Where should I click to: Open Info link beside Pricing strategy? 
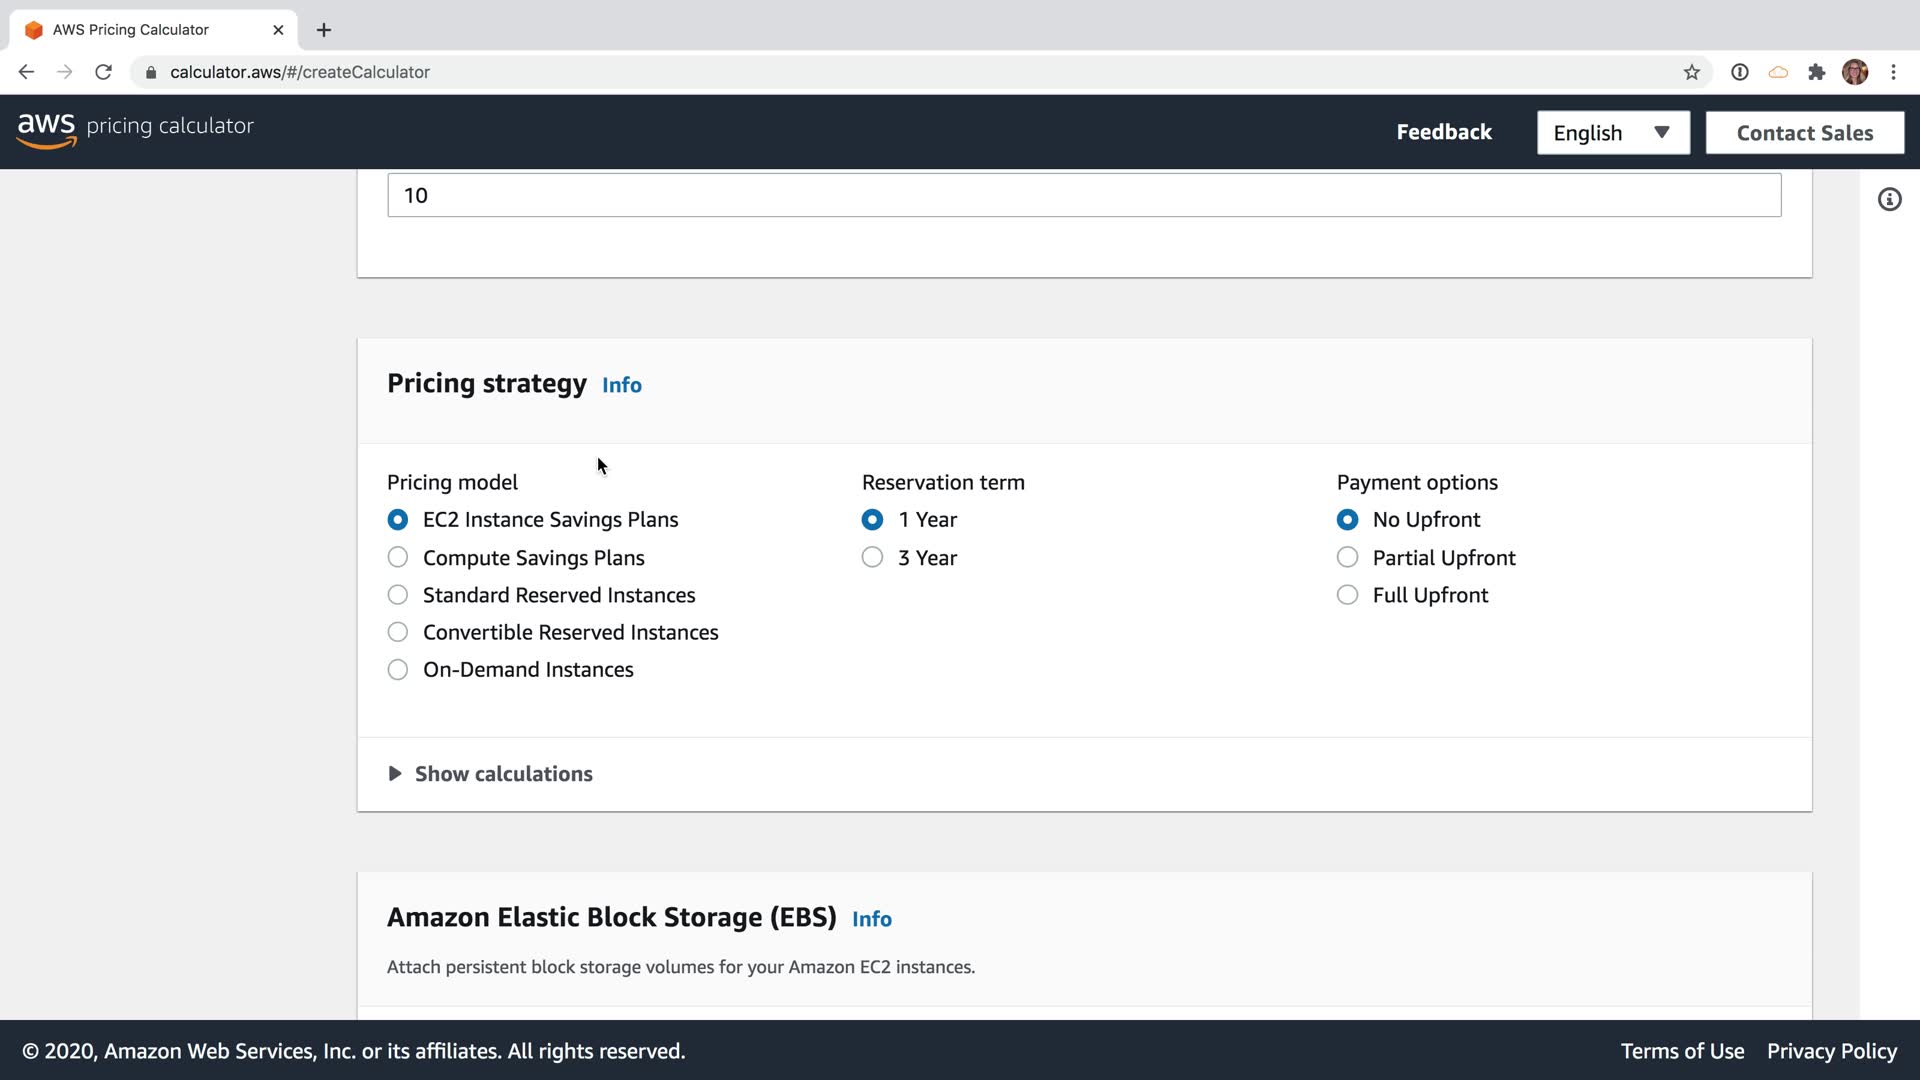coord(621,385)
